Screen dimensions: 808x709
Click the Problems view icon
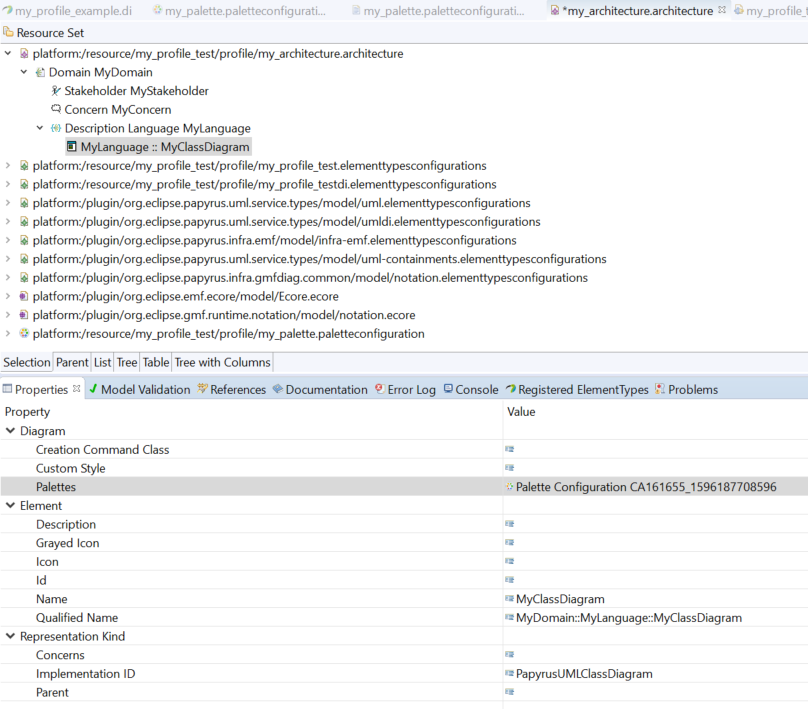[x=660, y=389]
